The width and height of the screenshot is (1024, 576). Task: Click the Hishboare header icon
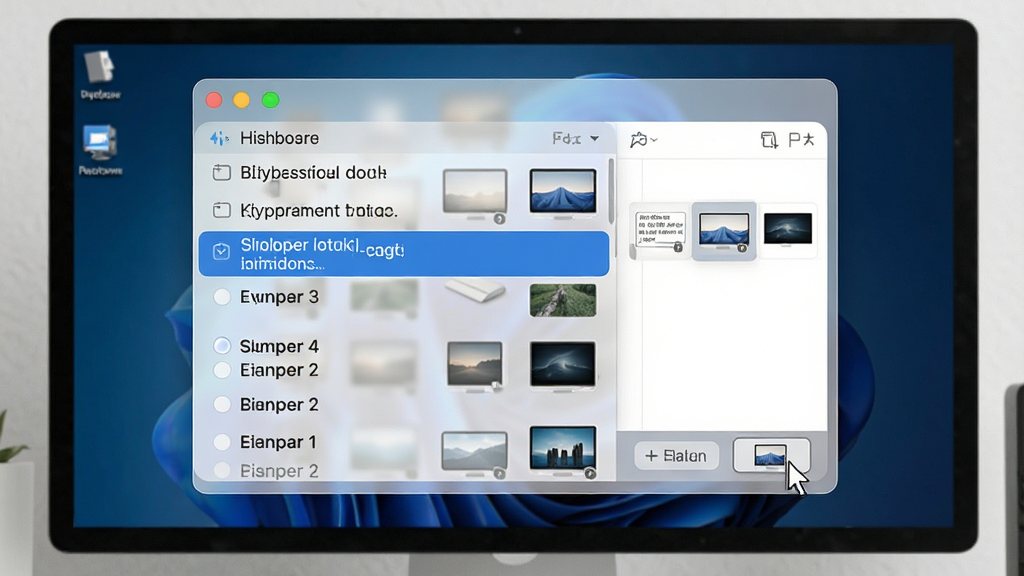(219, 138)
